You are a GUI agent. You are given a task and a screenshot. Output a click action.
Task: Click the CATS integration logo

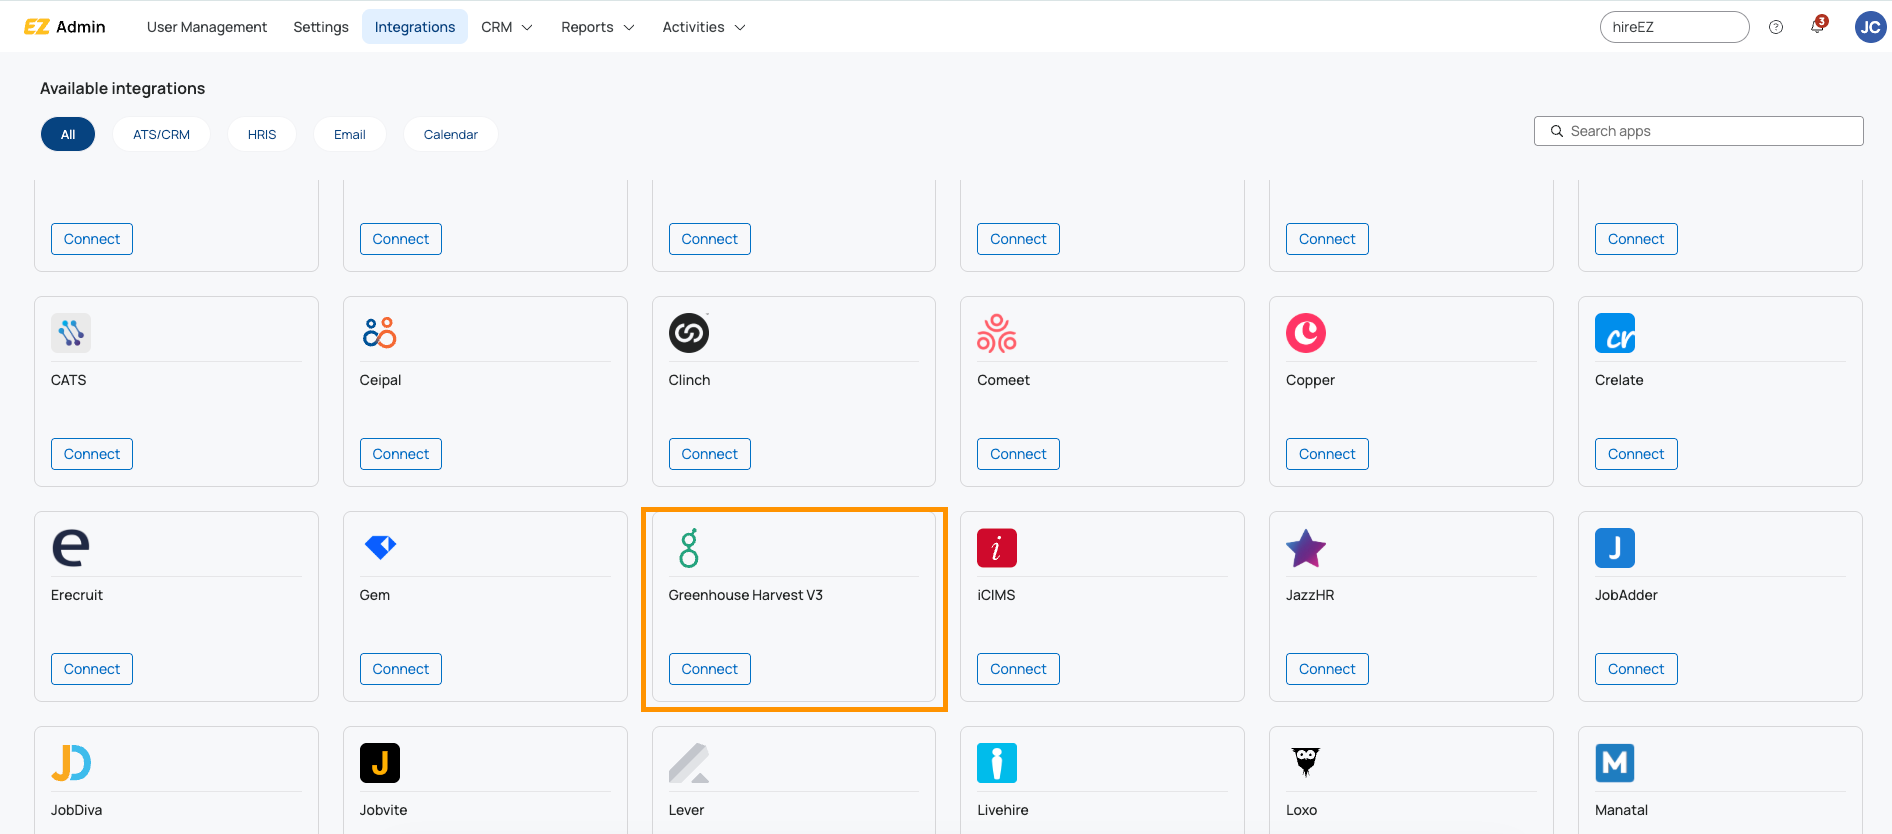pyautogui.click(x=71, y=333)
